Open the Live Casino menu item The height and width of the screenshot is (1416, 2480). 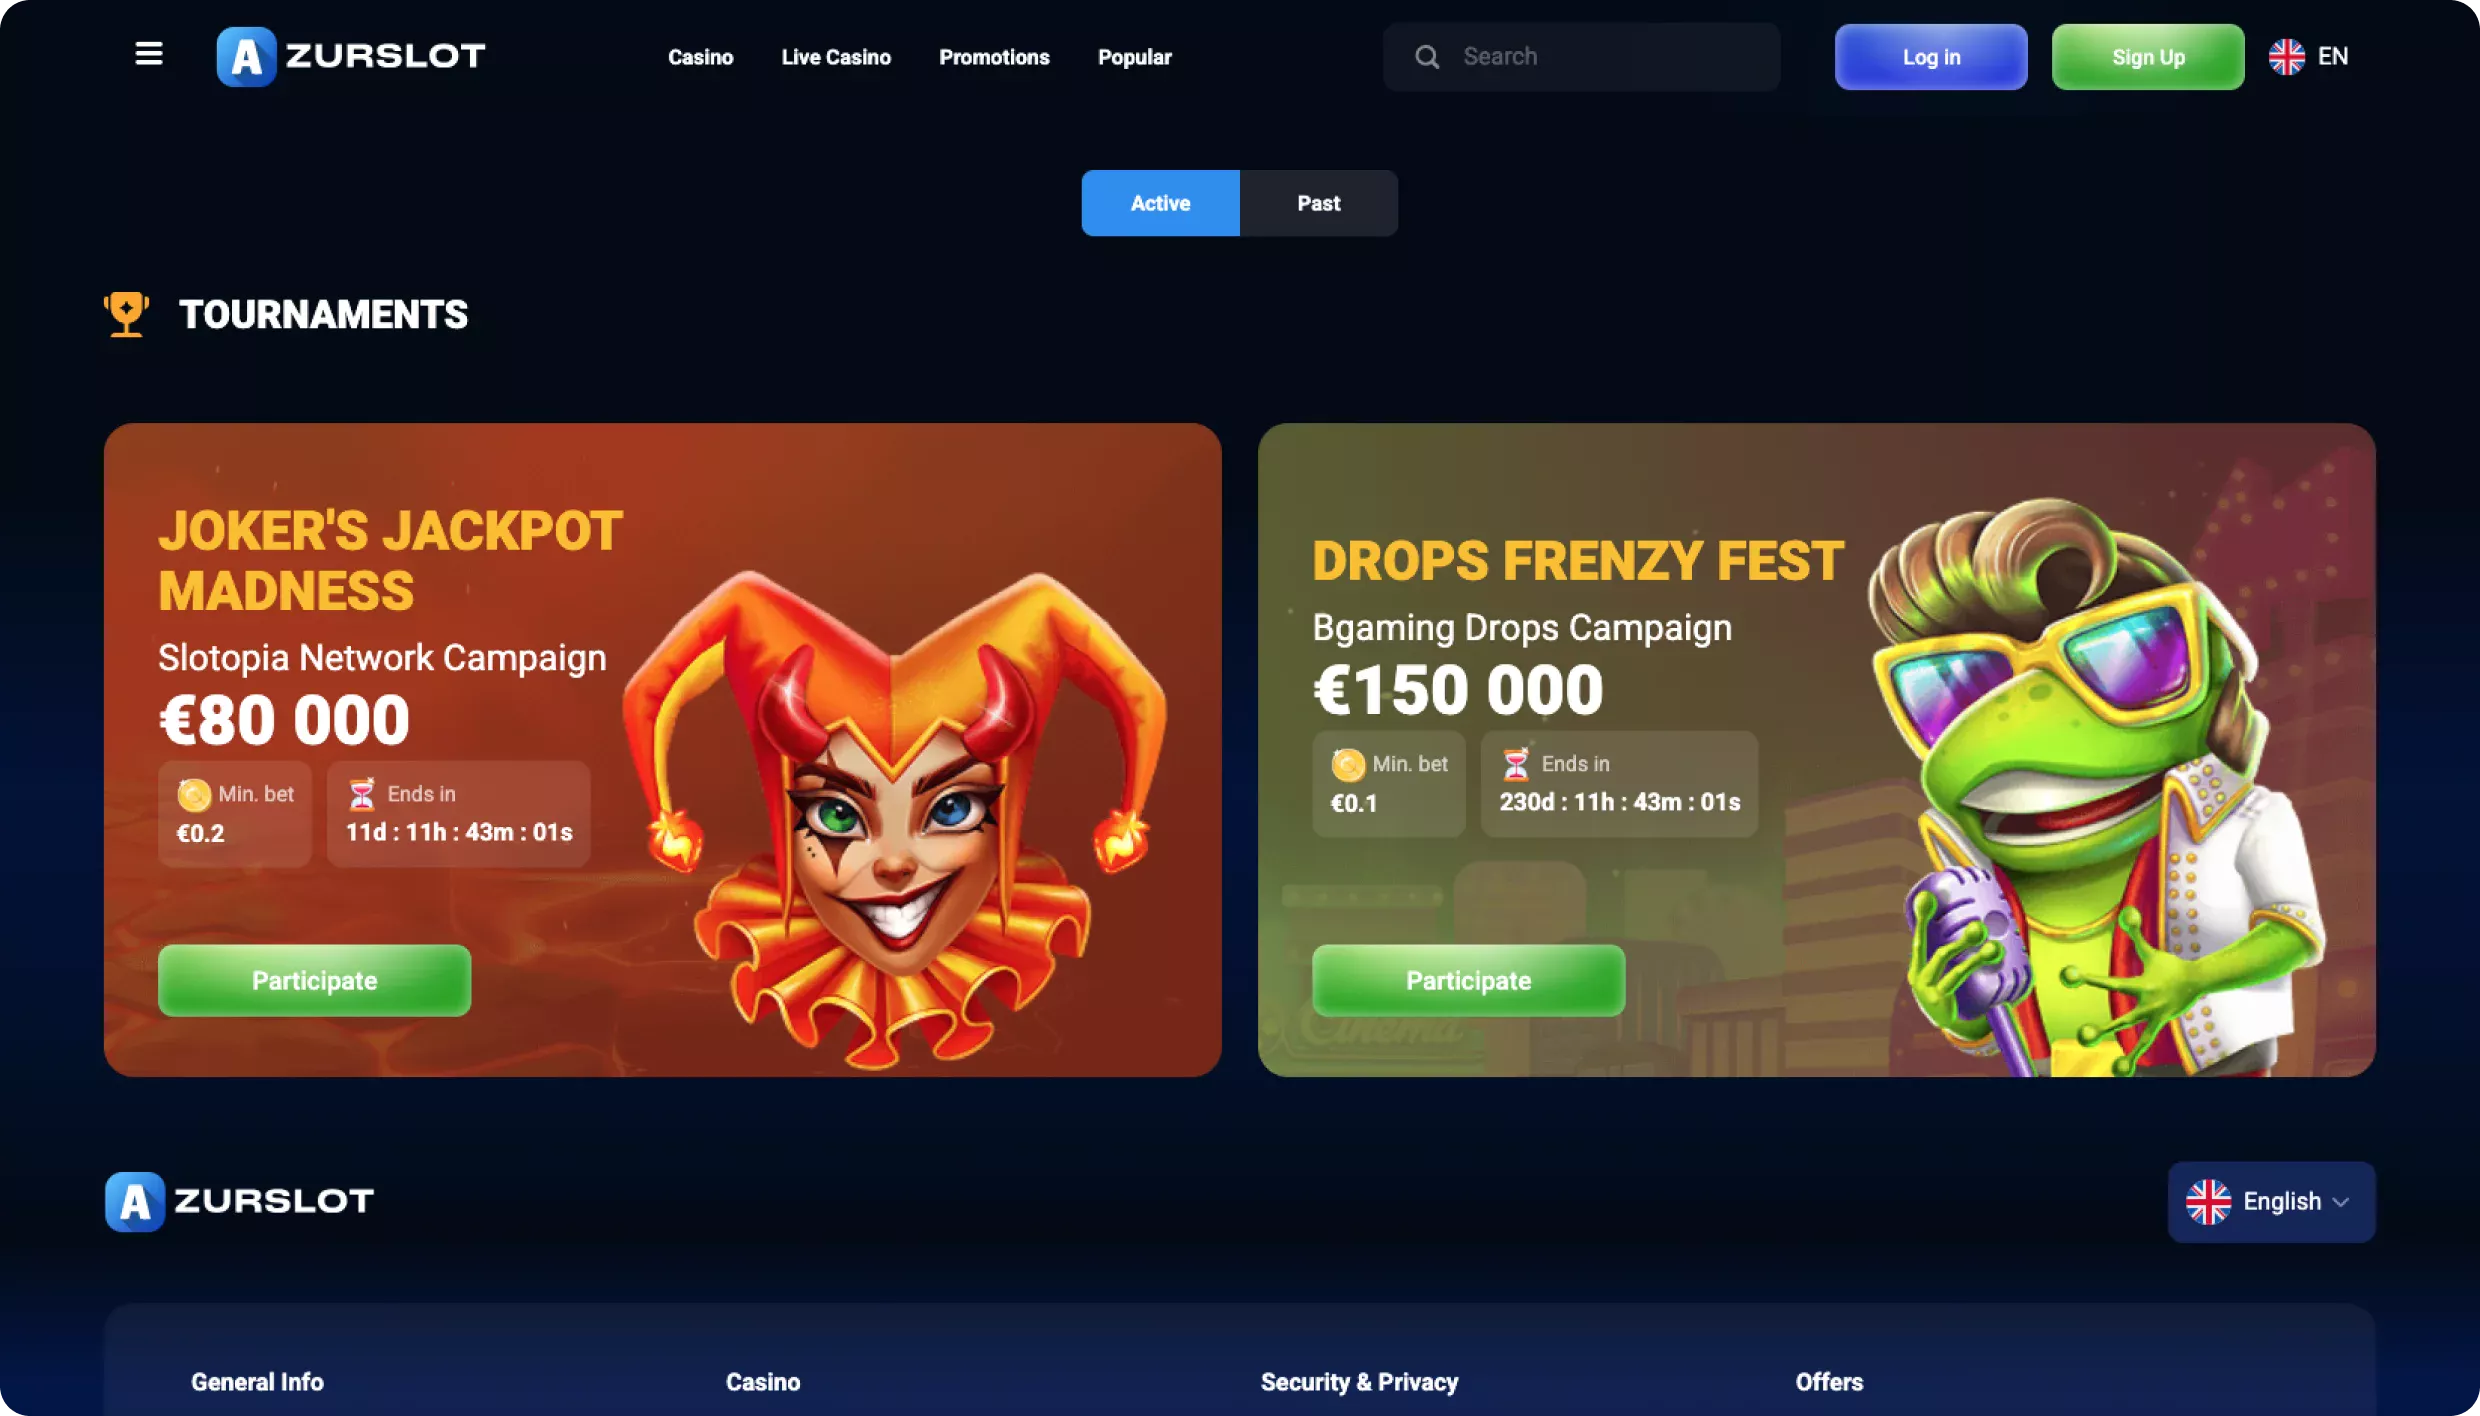pyautogui.click(x=836, y=57)
